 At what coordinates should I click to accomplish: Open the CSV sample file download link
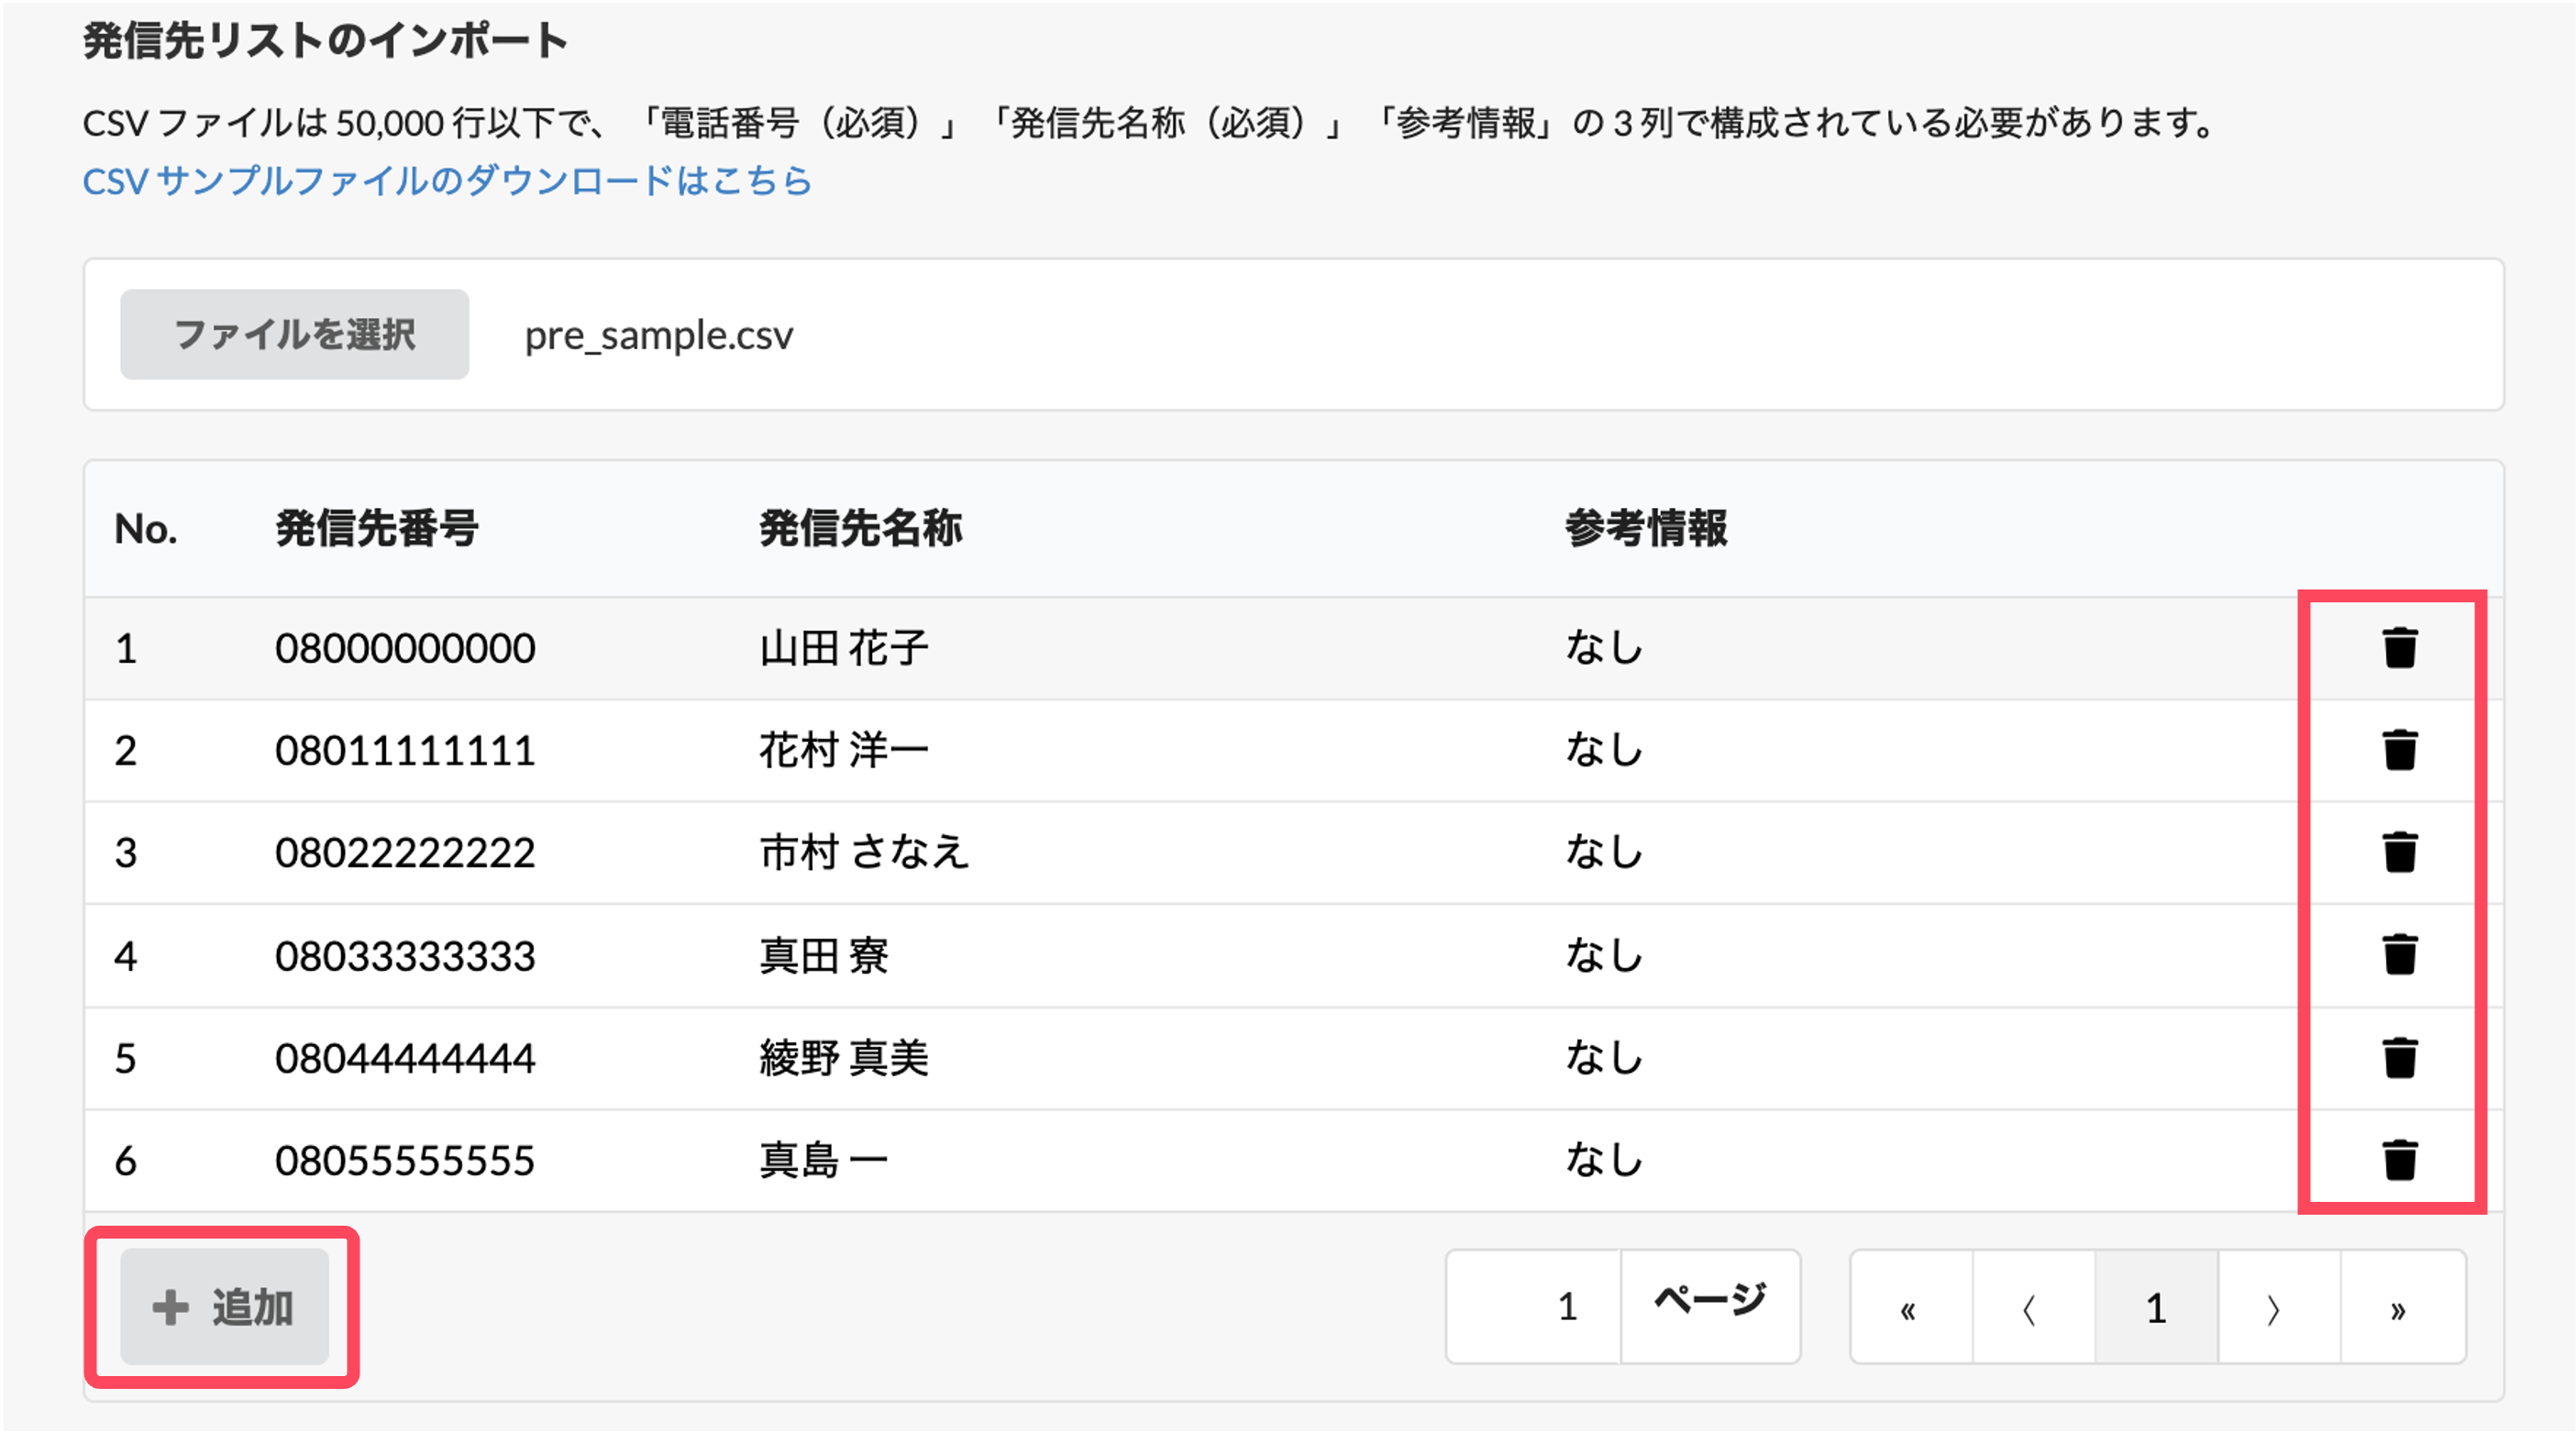coord(447,181)
